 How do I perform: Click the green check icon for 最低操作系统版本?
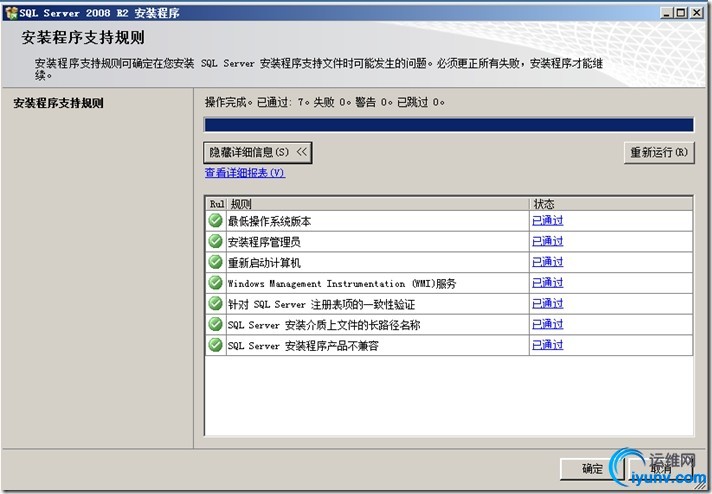[x=215, y=220]
